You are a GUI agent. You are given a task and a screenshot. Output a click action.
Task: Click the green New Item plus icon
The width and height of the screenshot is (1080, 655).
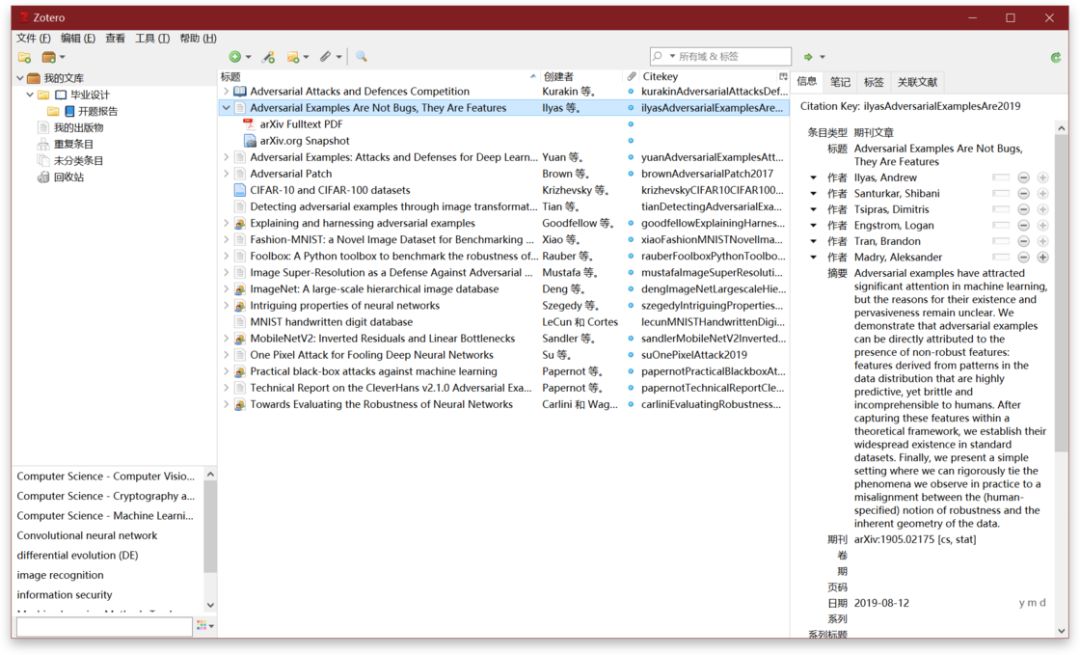tap(235, 57)
